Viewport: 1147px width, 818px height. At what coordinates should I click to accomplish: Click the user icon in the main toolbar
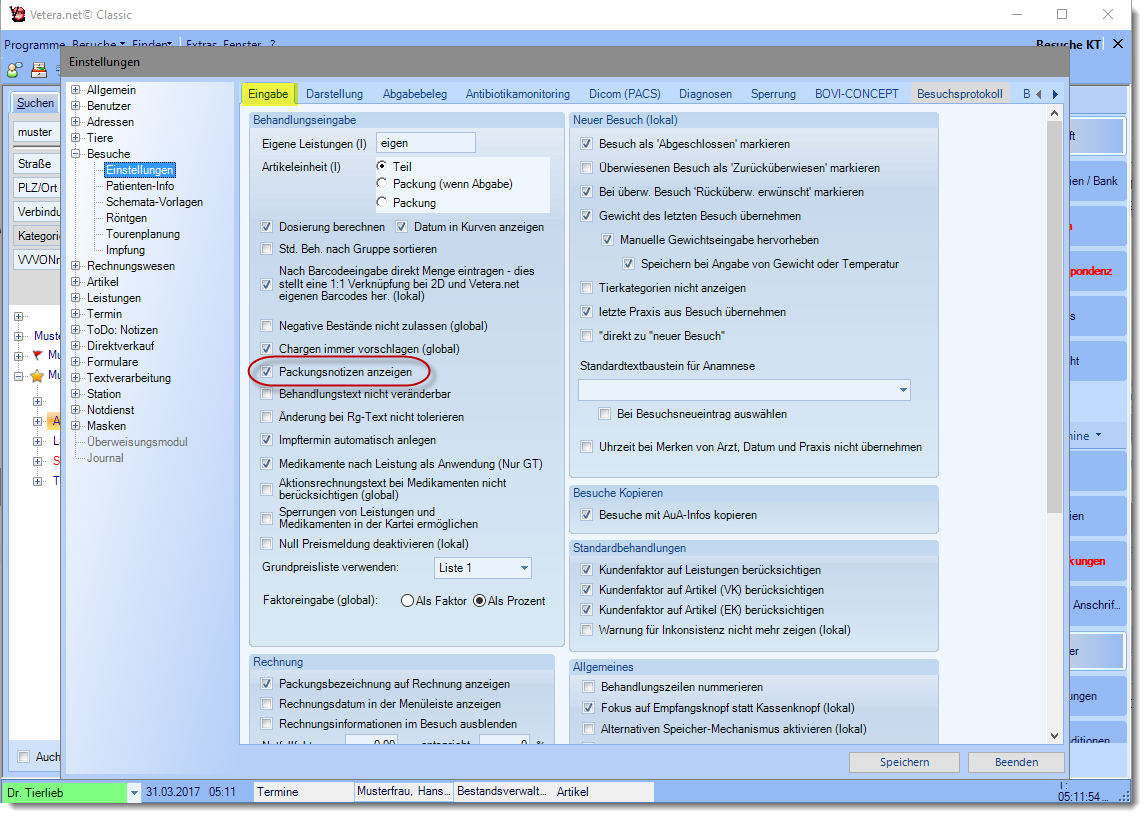click(14, 70)
